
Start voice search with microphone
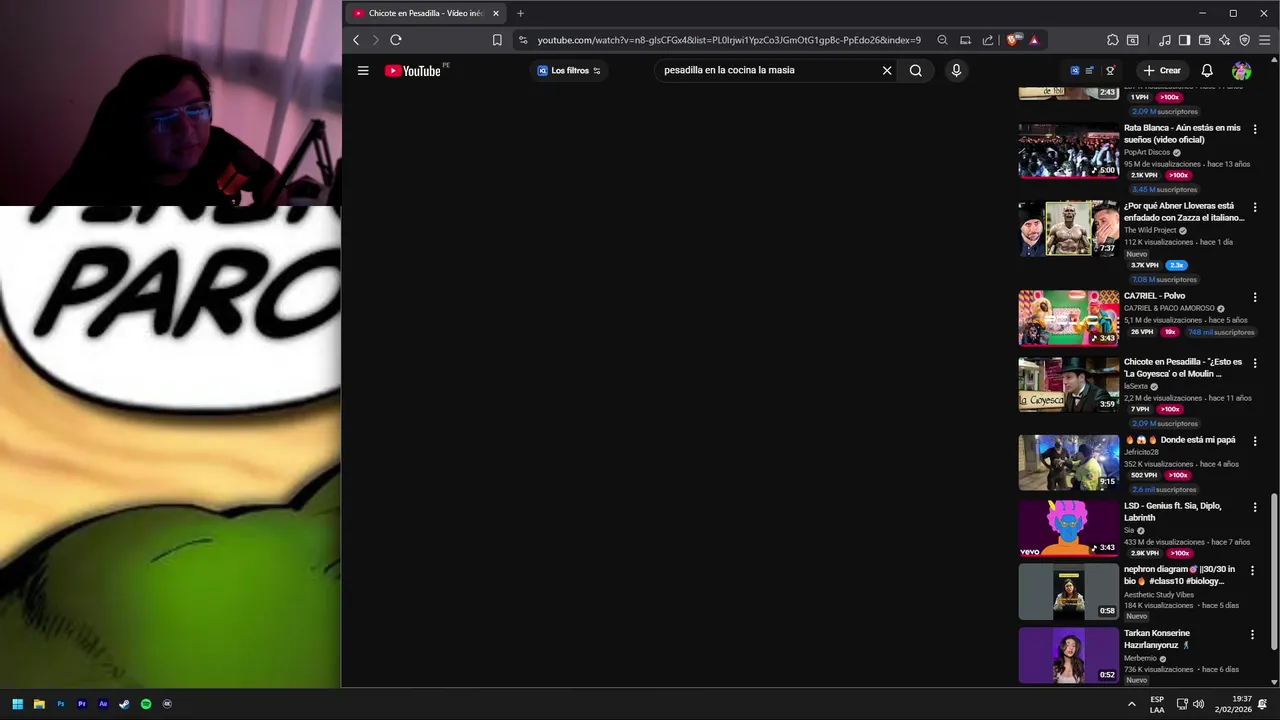(x=956, y=70)
